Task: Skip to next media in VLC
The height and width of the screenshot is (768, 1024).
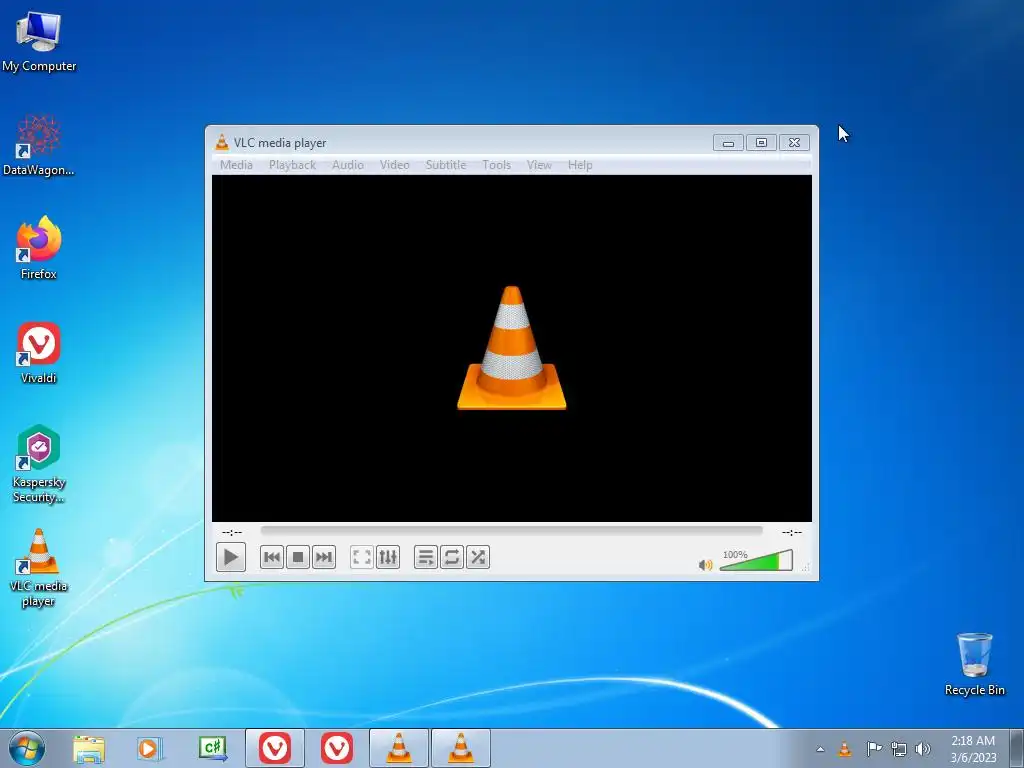Action: 323,557
